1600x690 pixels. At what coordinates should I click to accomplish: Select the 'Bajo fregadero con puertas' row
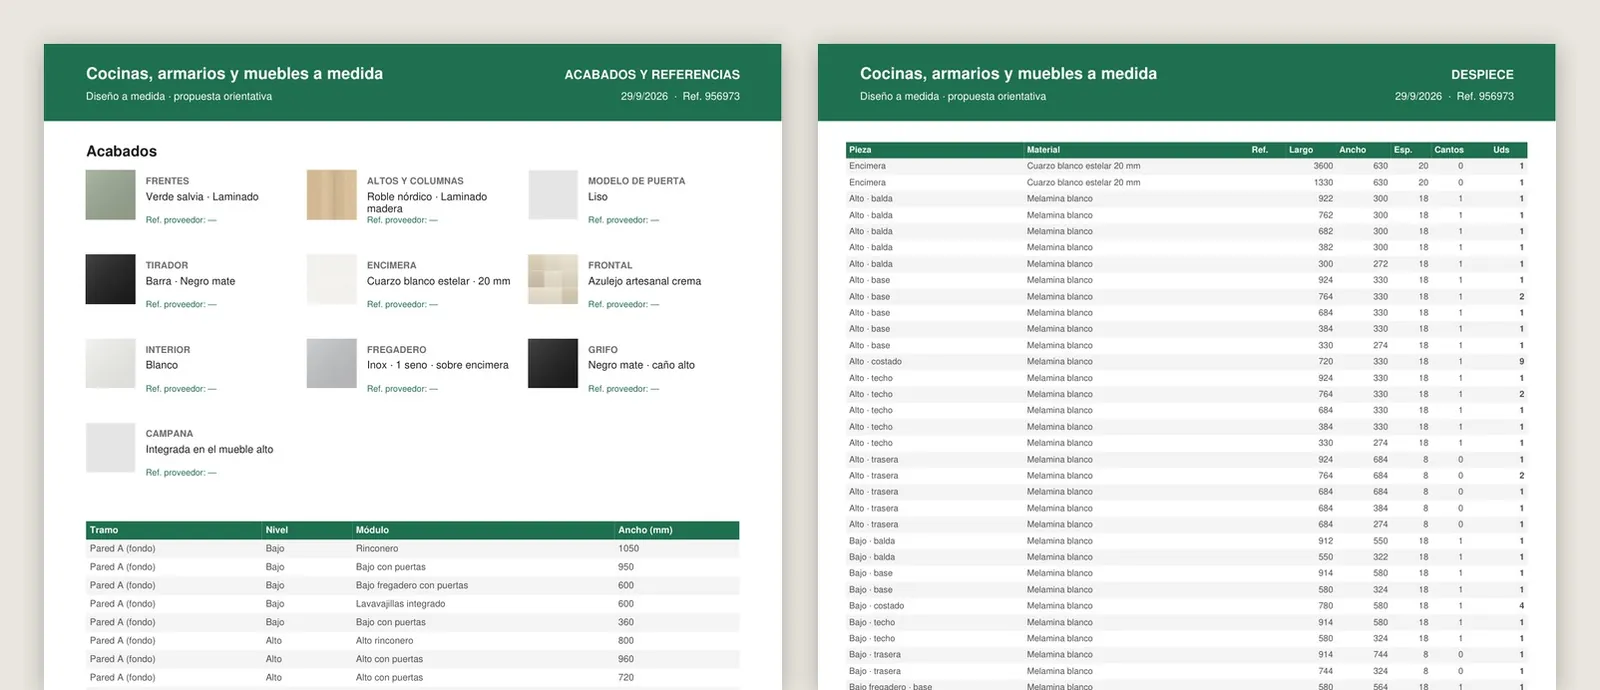pos(412,585)
